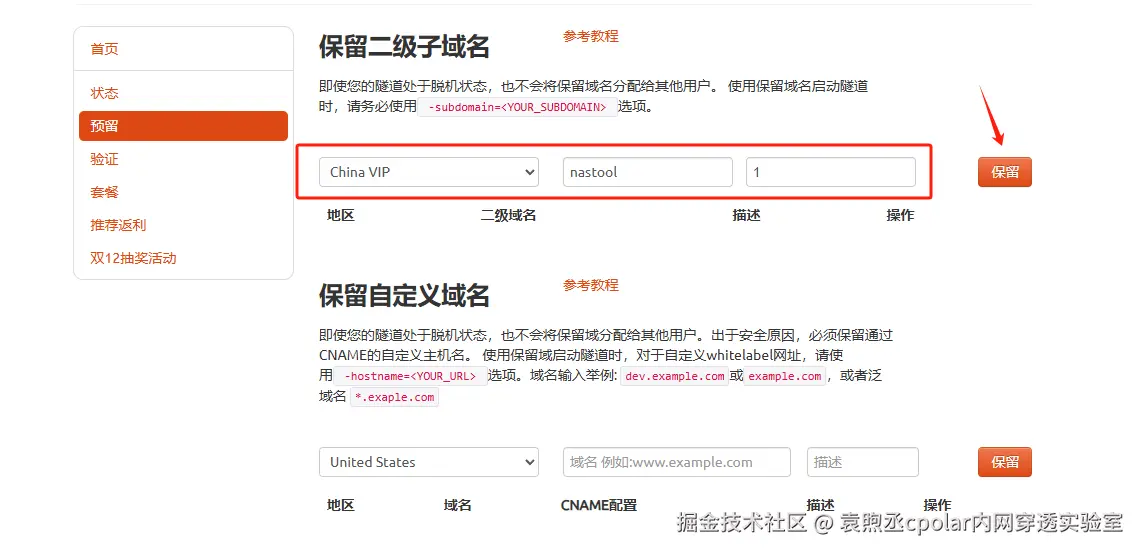Image resolution: width=1140 pixels, height=552 pixels.
Task: Expand the United States region dropdown
Action: (x=429, y=462)
